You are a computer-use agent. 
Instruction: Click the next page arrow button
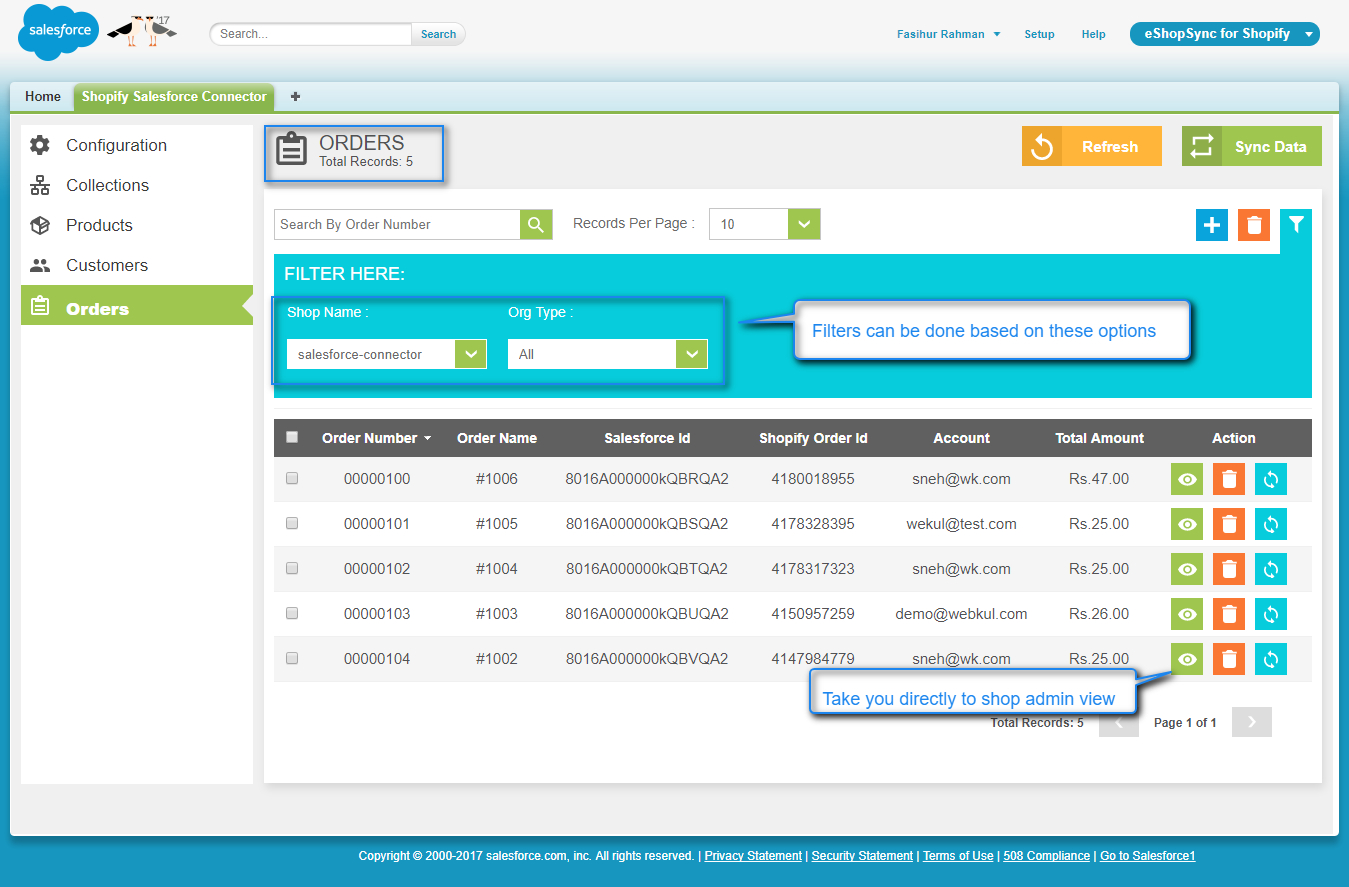[1252, 722]
